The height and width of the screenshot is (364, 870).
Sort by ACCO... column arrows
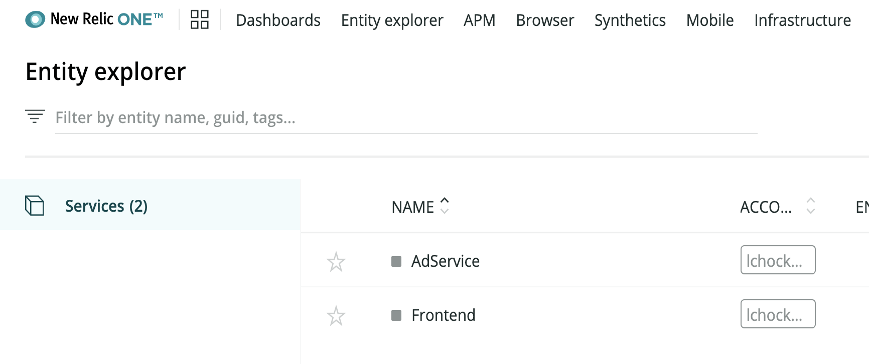pos(811,206)
